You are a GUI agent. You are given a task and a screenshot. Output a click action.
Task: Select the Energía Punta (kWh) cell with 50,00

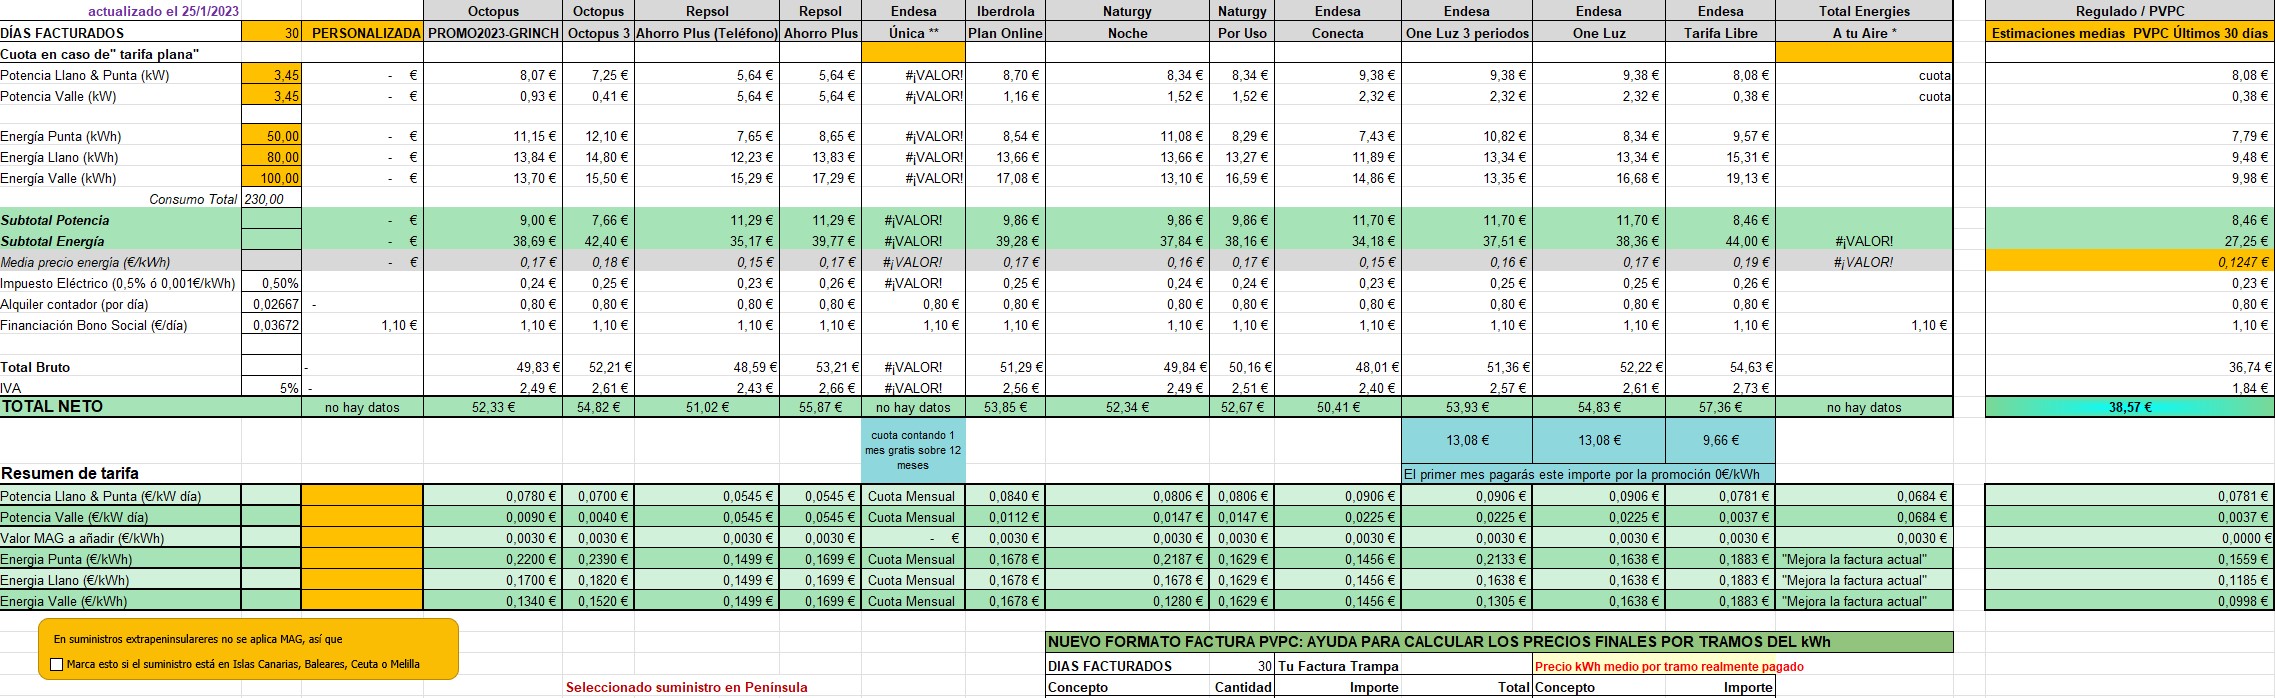tap(271, 136)
